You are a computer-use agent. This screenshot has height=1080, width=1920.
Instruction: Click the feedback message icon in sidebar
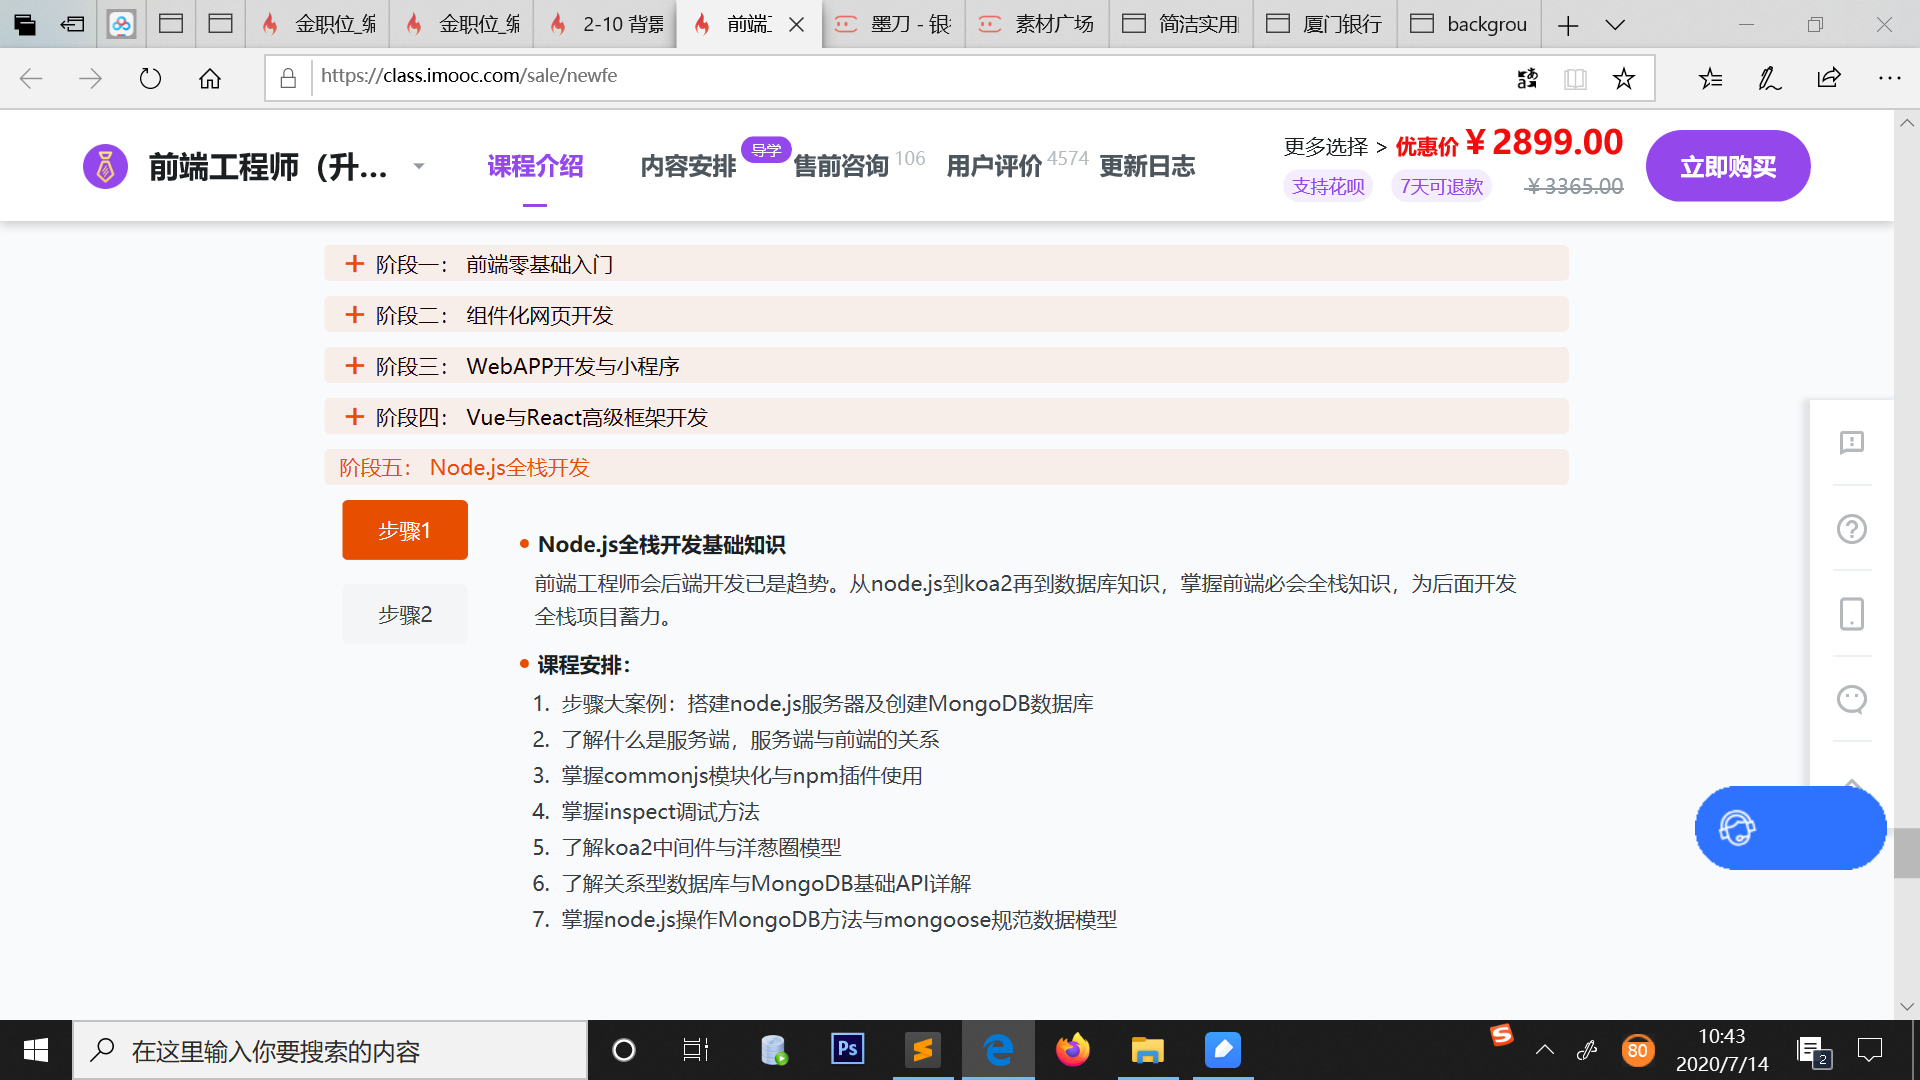(x=1852, y=443)
